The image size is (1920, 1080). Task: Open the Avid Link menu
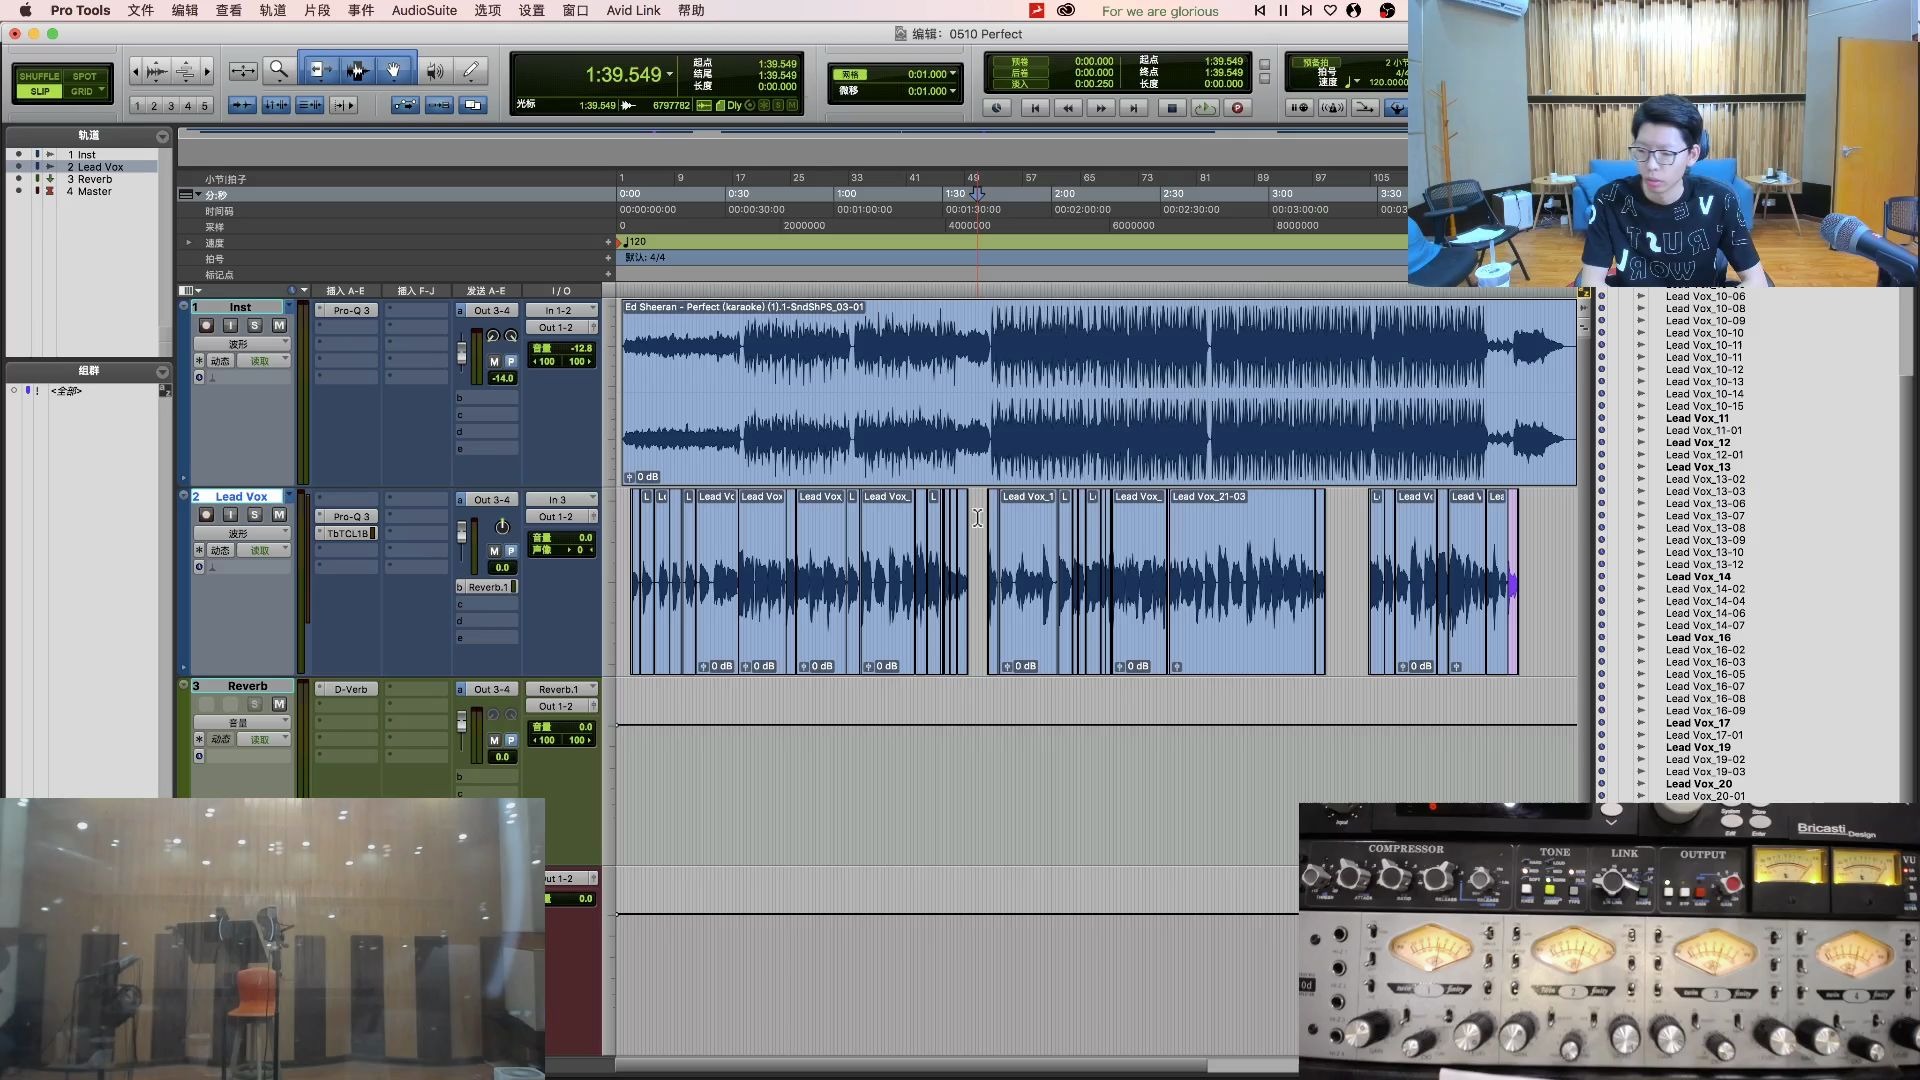pos(633,10)
